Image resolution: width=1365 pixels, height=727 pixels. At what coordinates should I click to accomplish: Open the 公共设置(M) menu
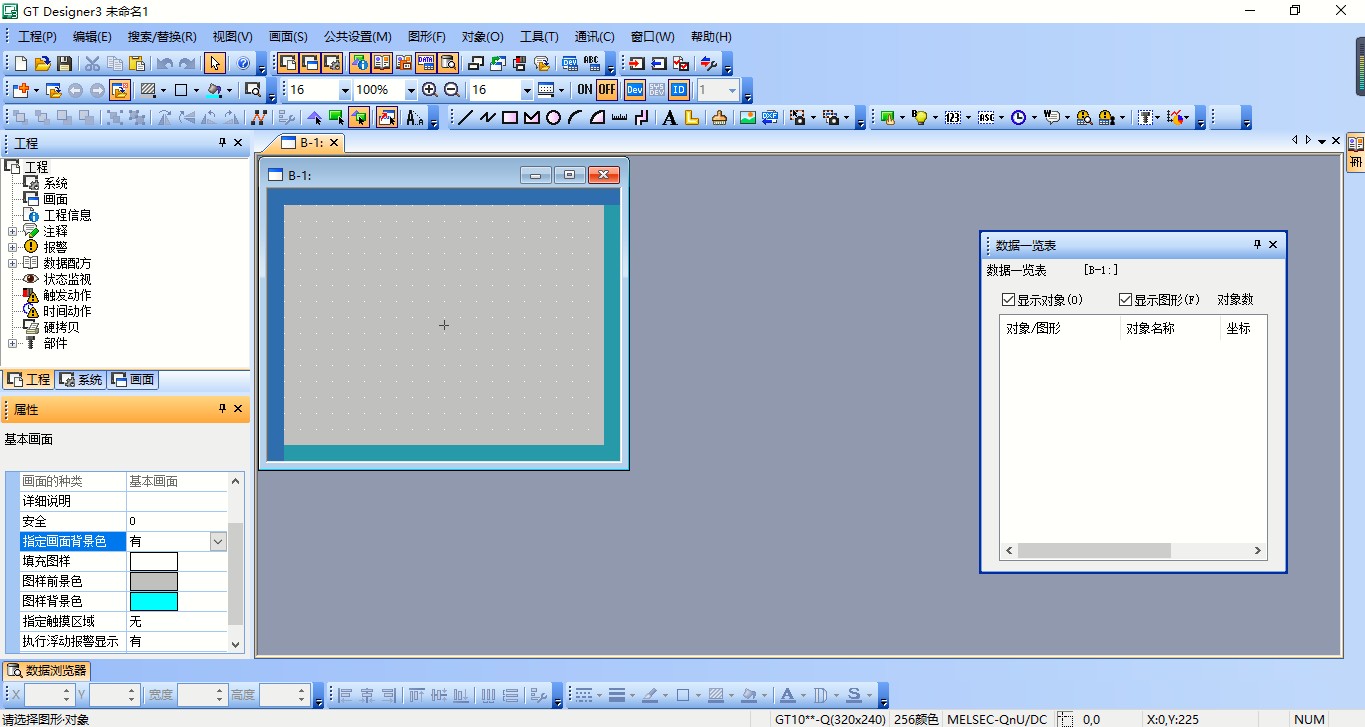pos(358,37)
